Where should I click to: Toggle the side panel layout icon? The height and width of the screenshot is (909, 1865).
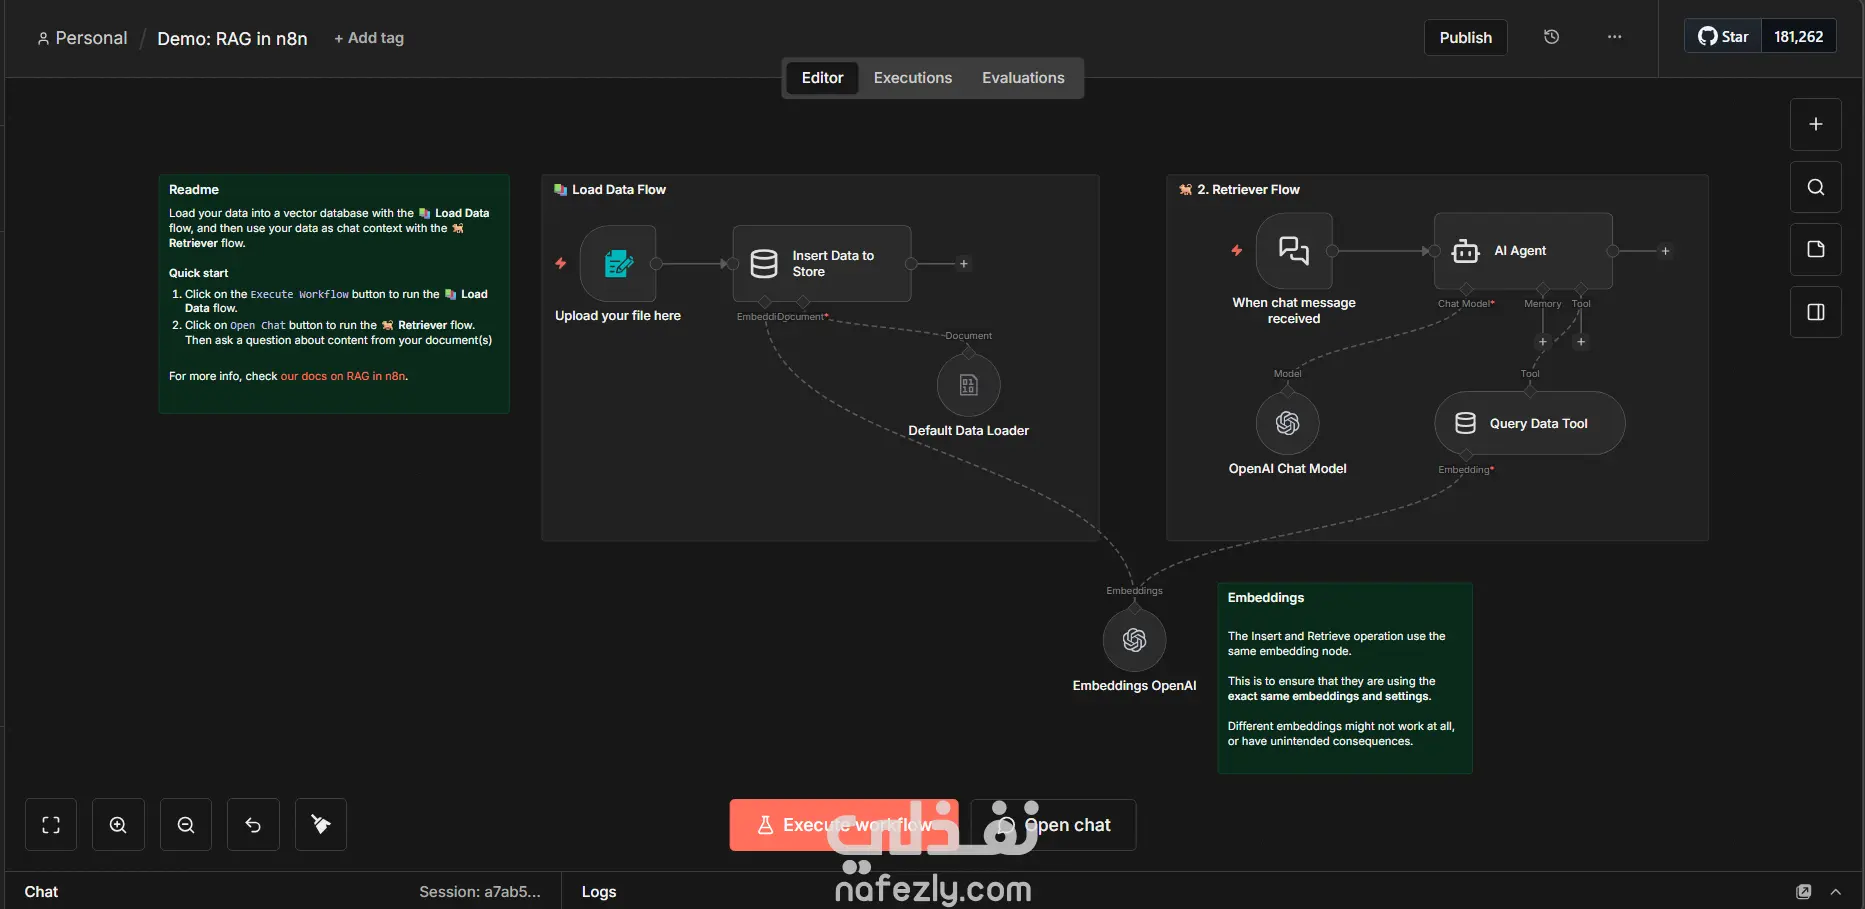(1815, 312)
